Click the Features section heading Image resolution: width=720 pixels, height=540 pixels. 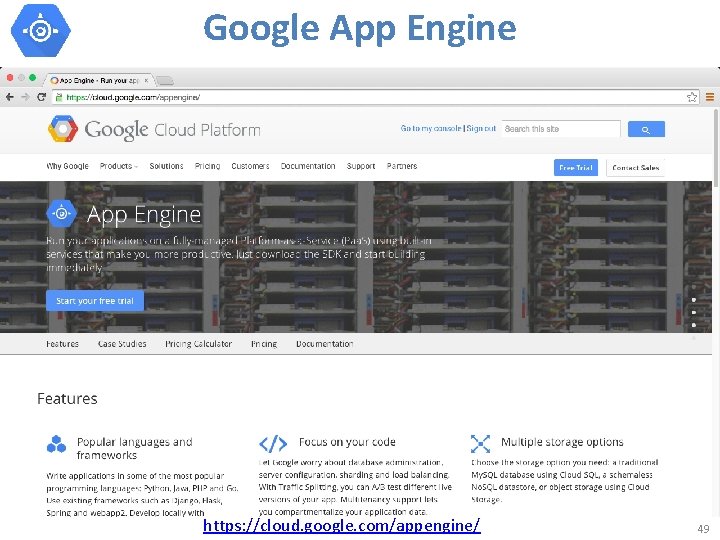click(67, 399)
